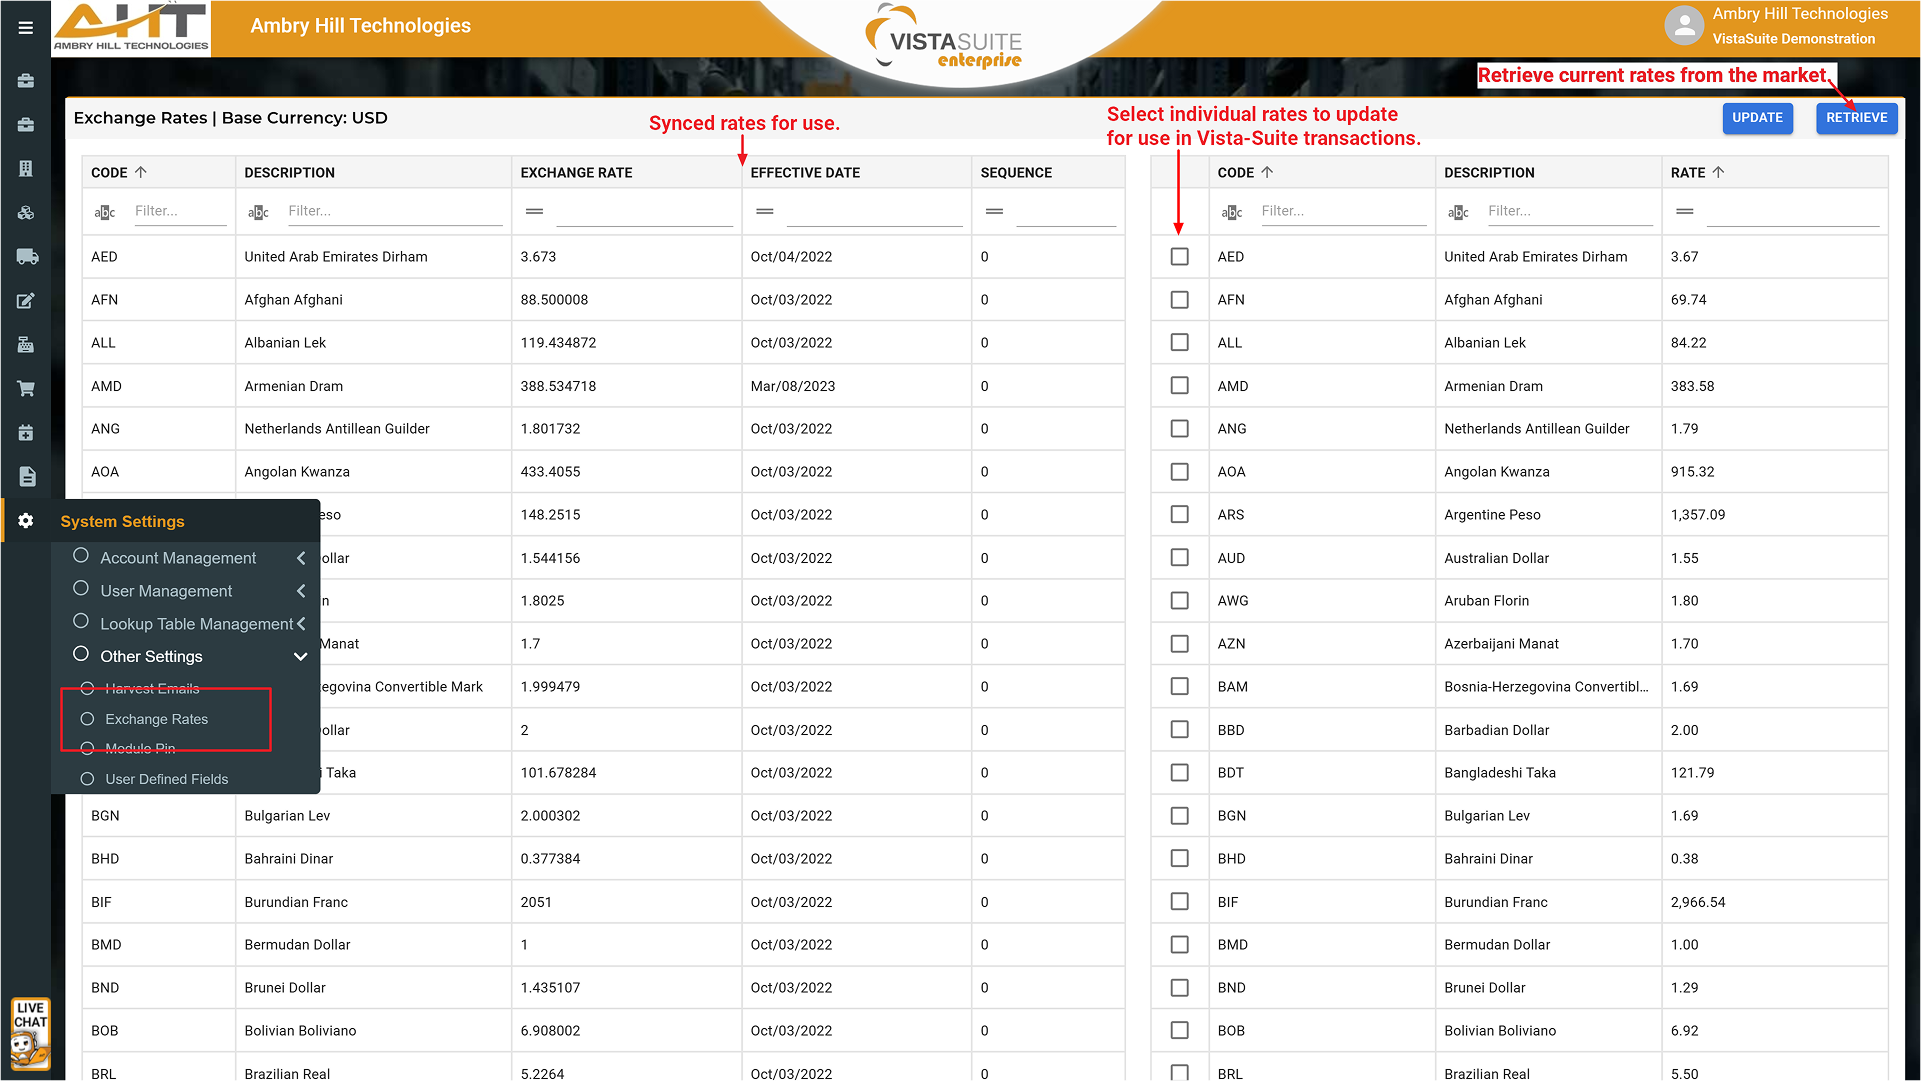
Task: Expand Lookup Table Management submenu
Action: 196,624
